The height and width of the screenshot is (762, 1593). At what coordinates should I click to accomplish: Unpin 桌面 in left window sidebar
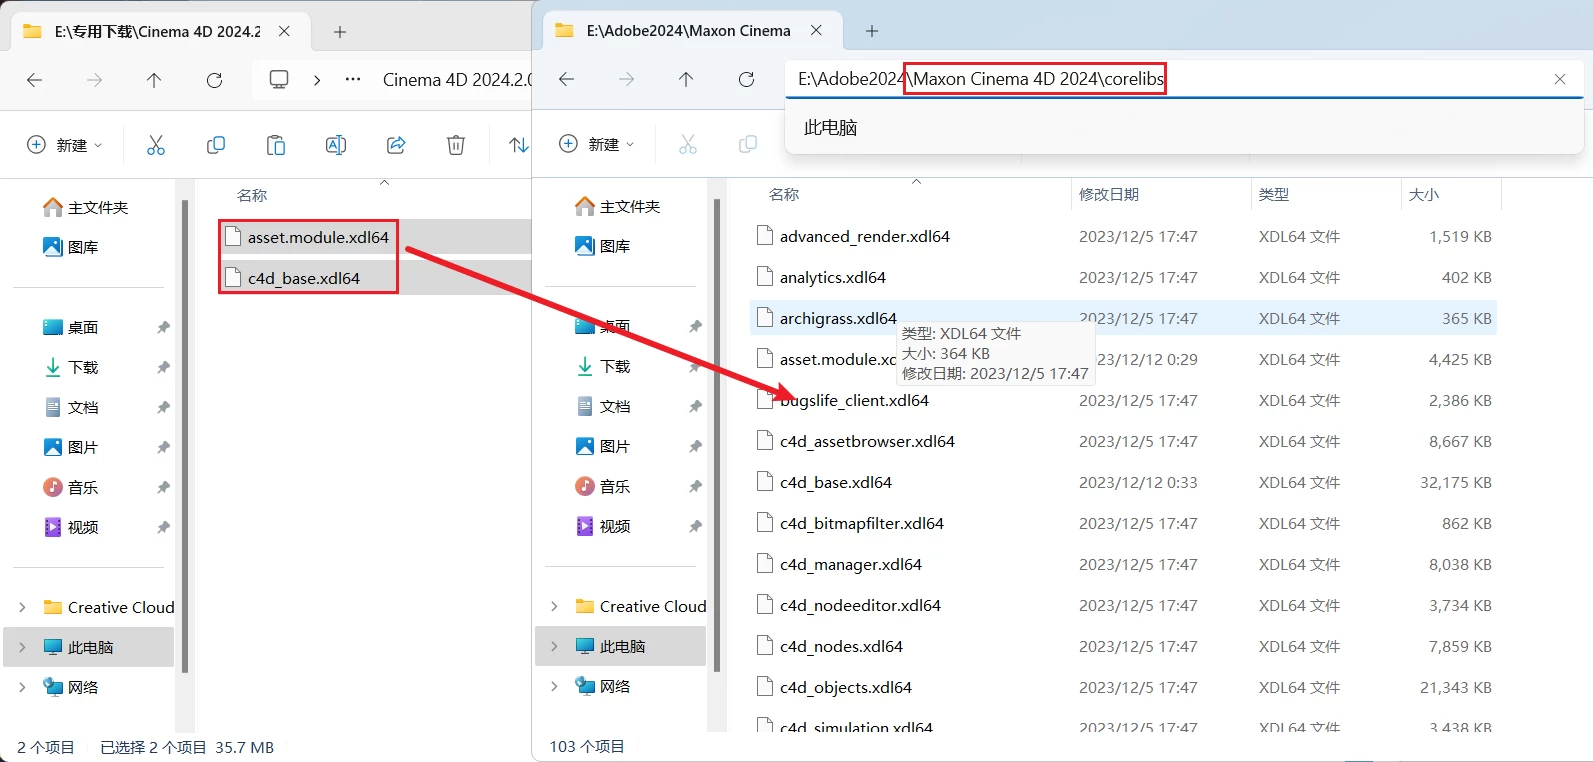tap(163, 327)
